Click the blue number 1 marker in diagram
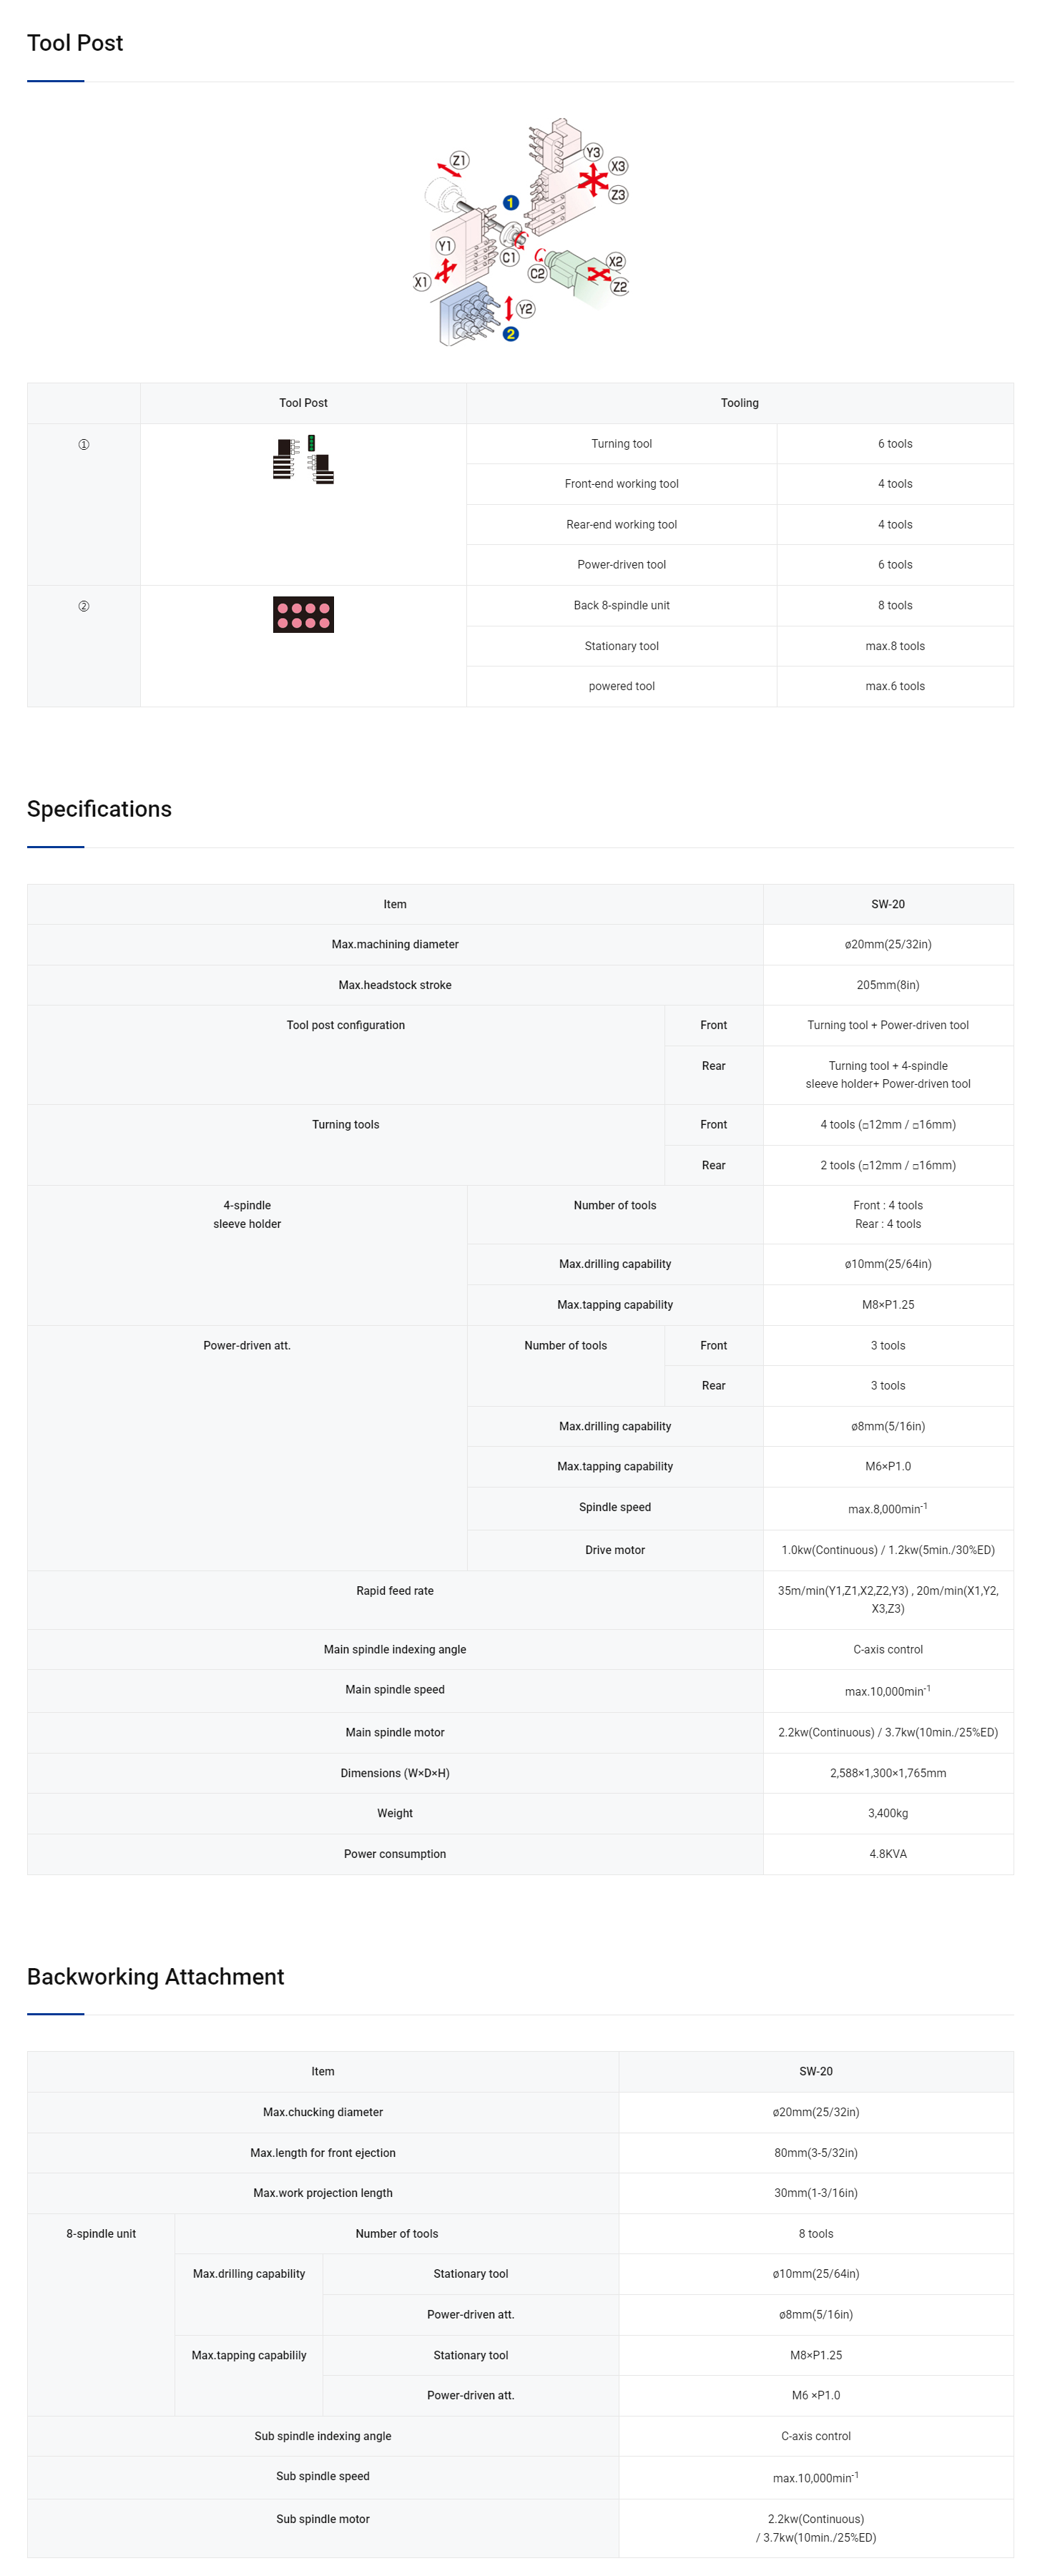 (510, 203)
